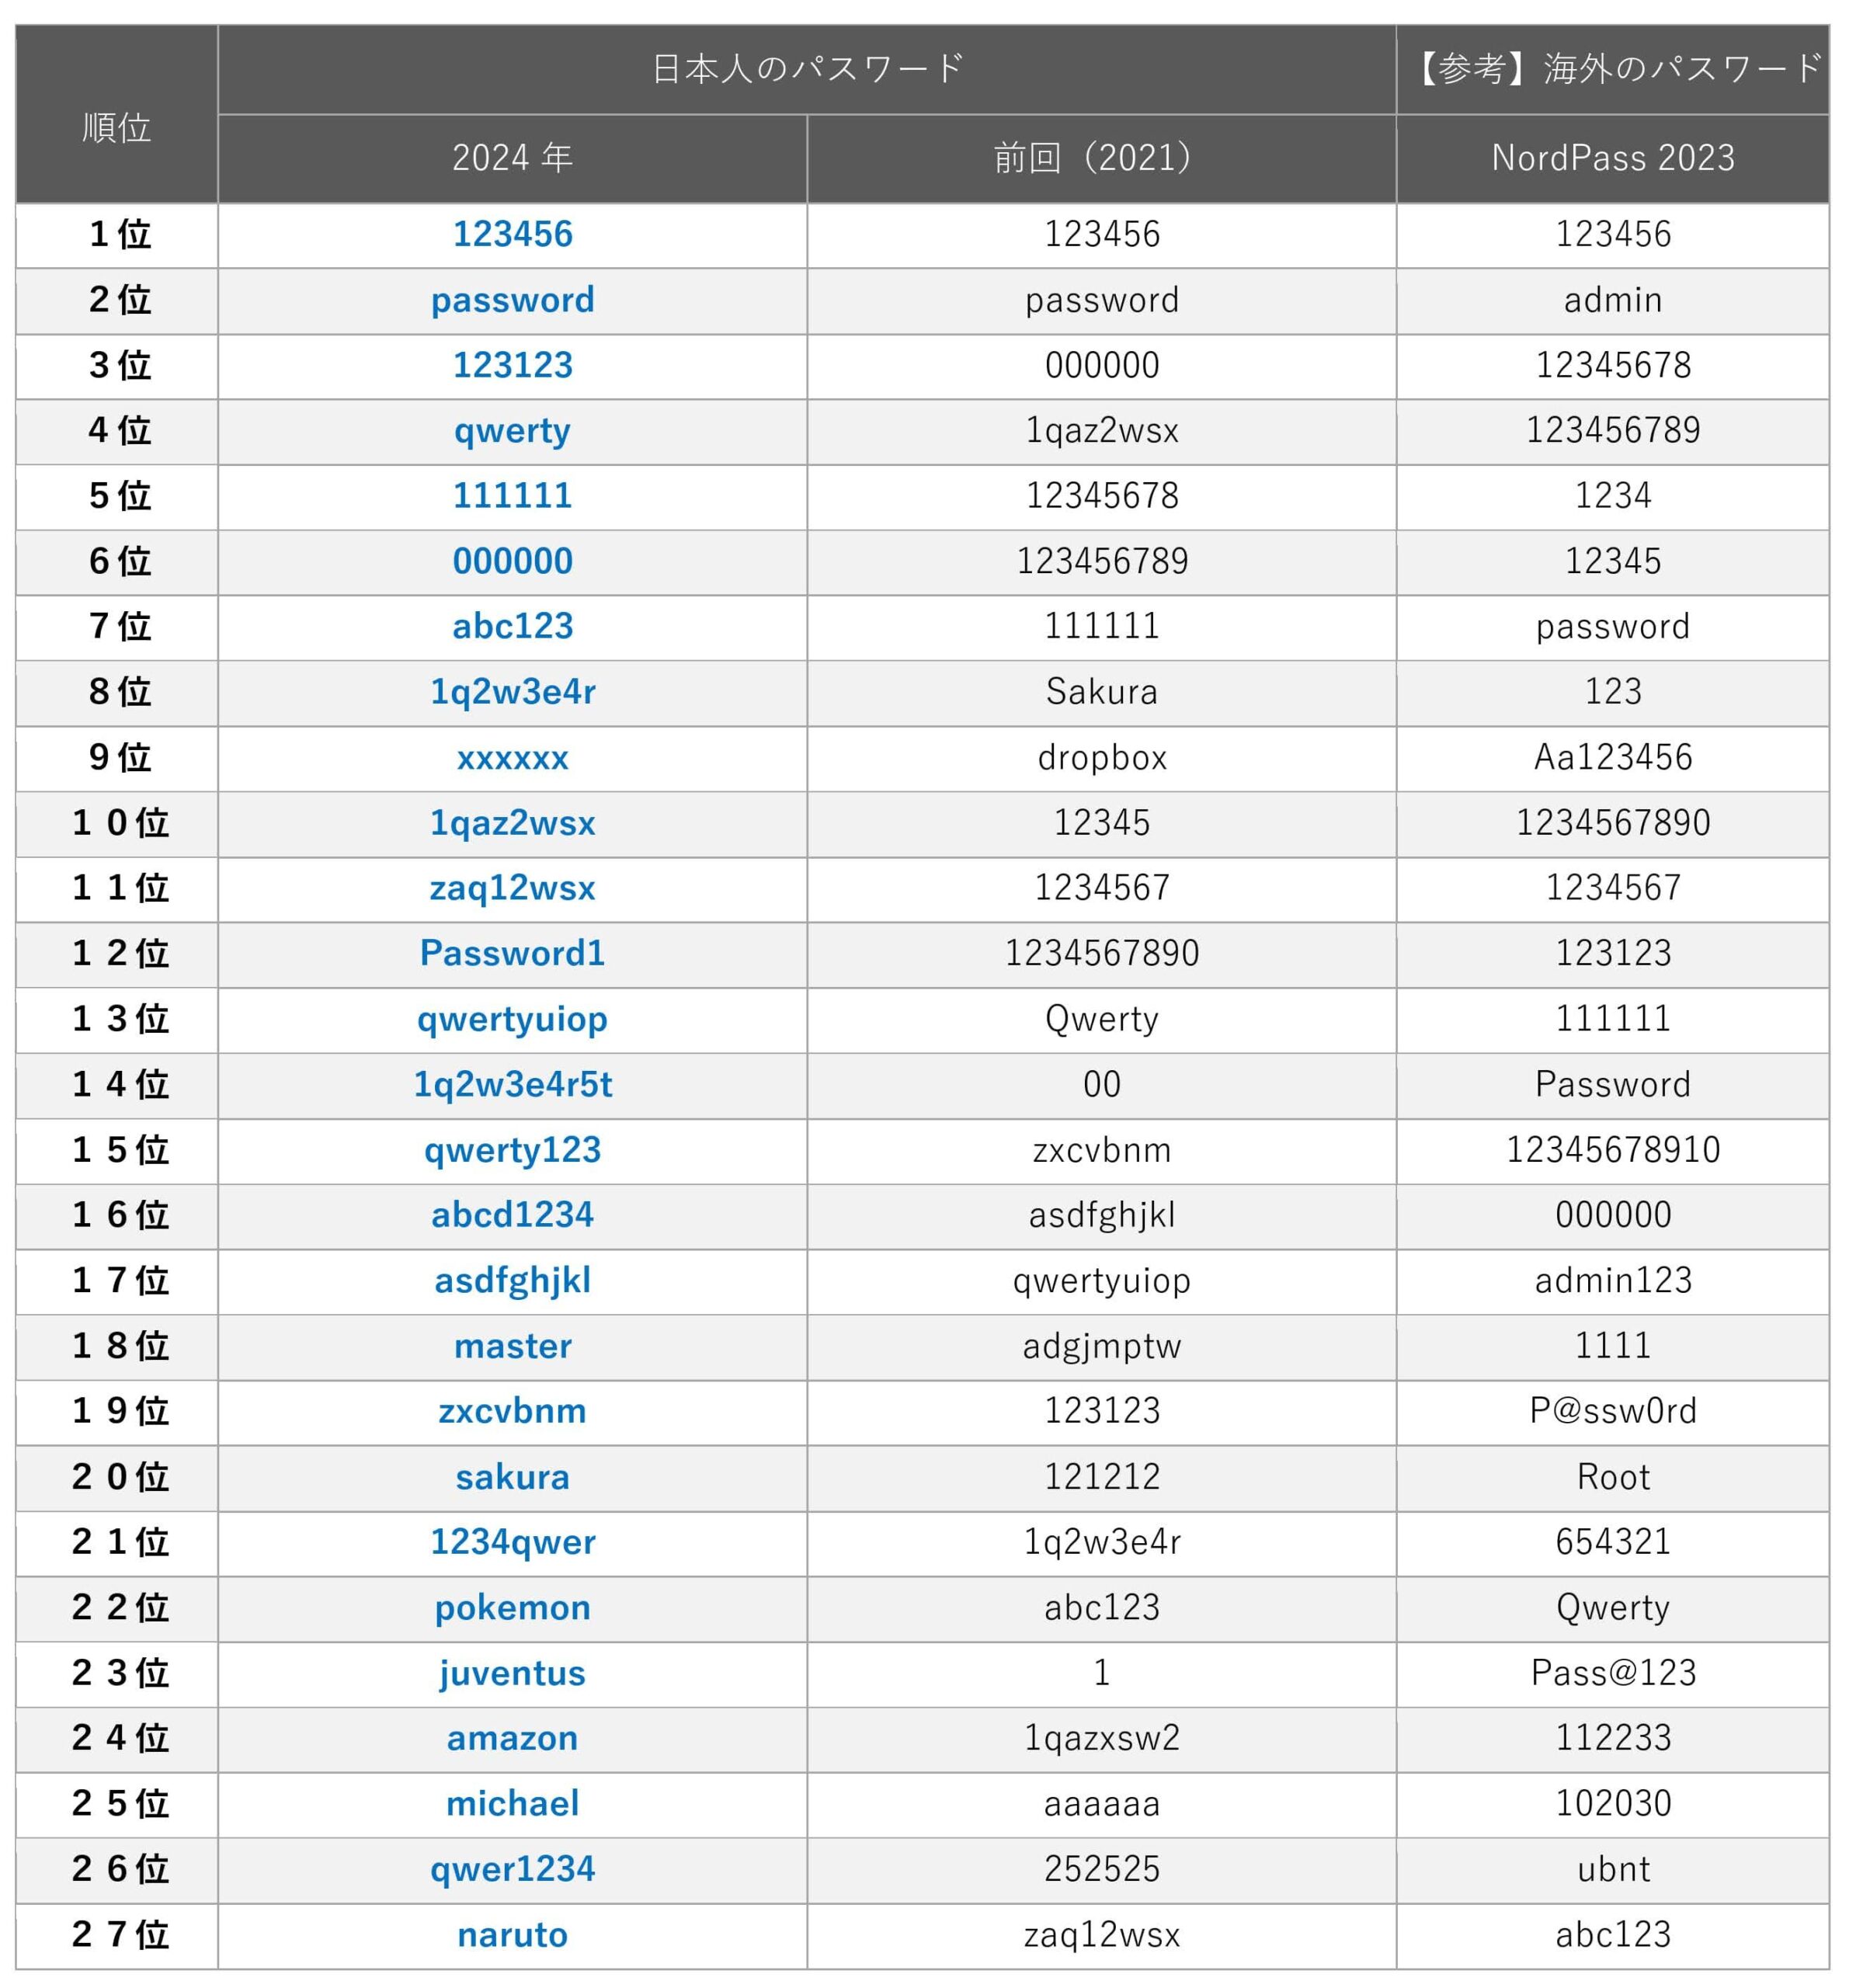Click the '日本人のパスワード' header cell

pyautogui.click(x=807, y=69)
